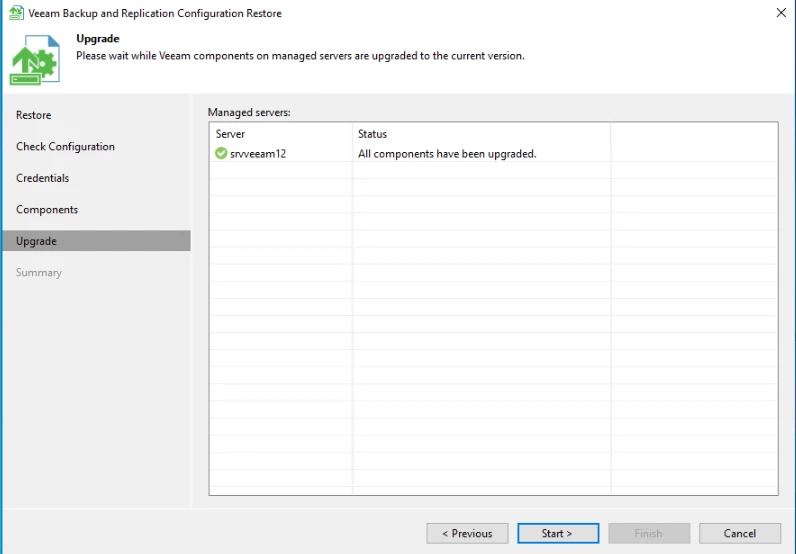Click the 'Managed servers:' label
The image size is (796, 554).
tap(249, 112)
